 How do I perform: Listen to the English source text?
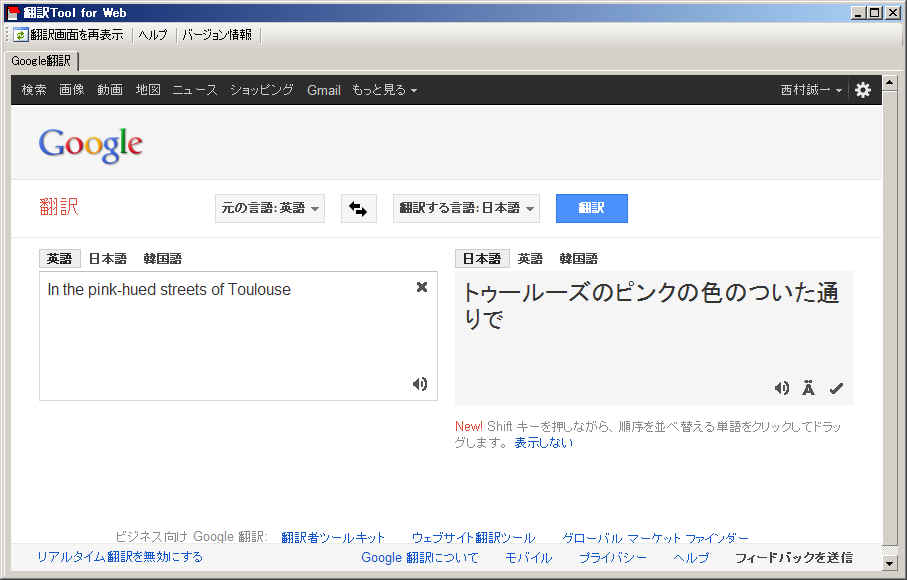[420, 384]
